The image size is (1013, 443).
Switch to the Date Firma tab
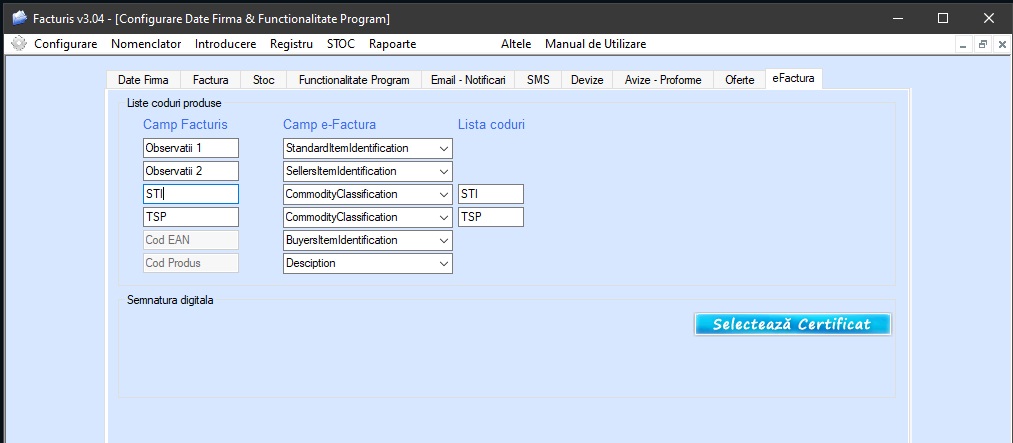pos(143,80)
